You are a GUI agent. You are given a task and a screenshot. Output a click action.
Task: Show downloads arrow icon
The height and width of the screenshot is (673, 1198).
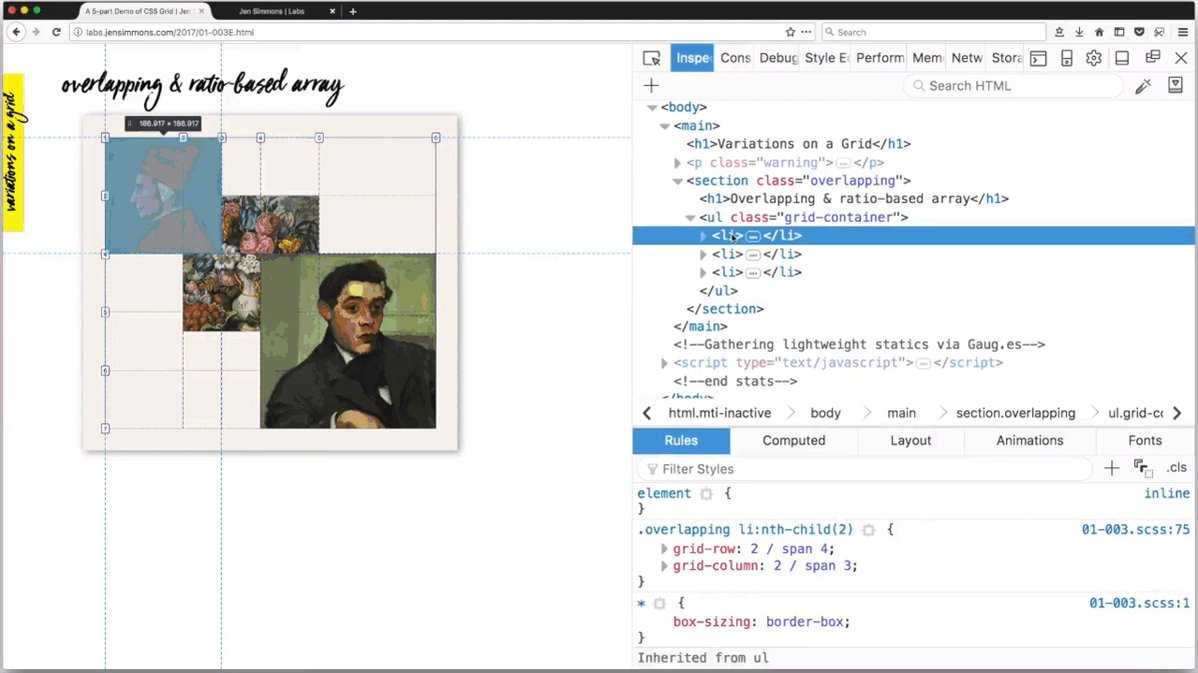[1079, 32]
